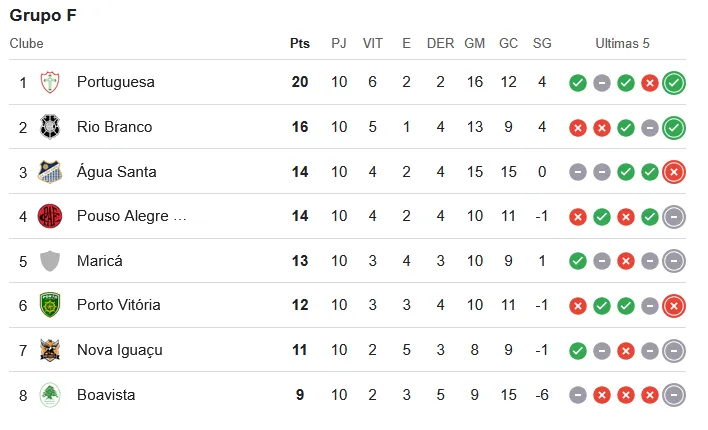The image size is (708, 430).
Task: Click the Nova Iguaçu club crest icon
Action: point(50,350)
